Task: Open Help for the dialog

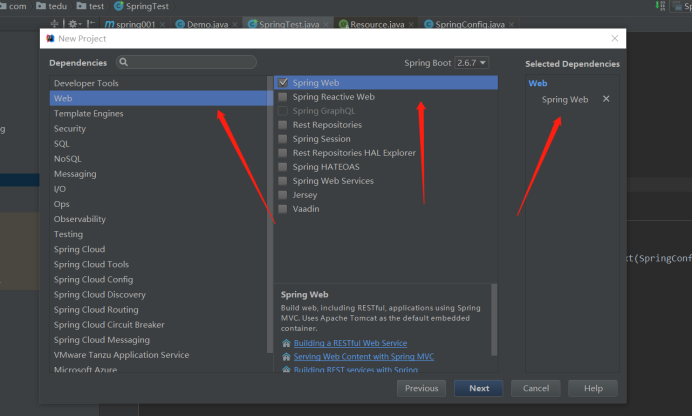Action: [593, 388]
